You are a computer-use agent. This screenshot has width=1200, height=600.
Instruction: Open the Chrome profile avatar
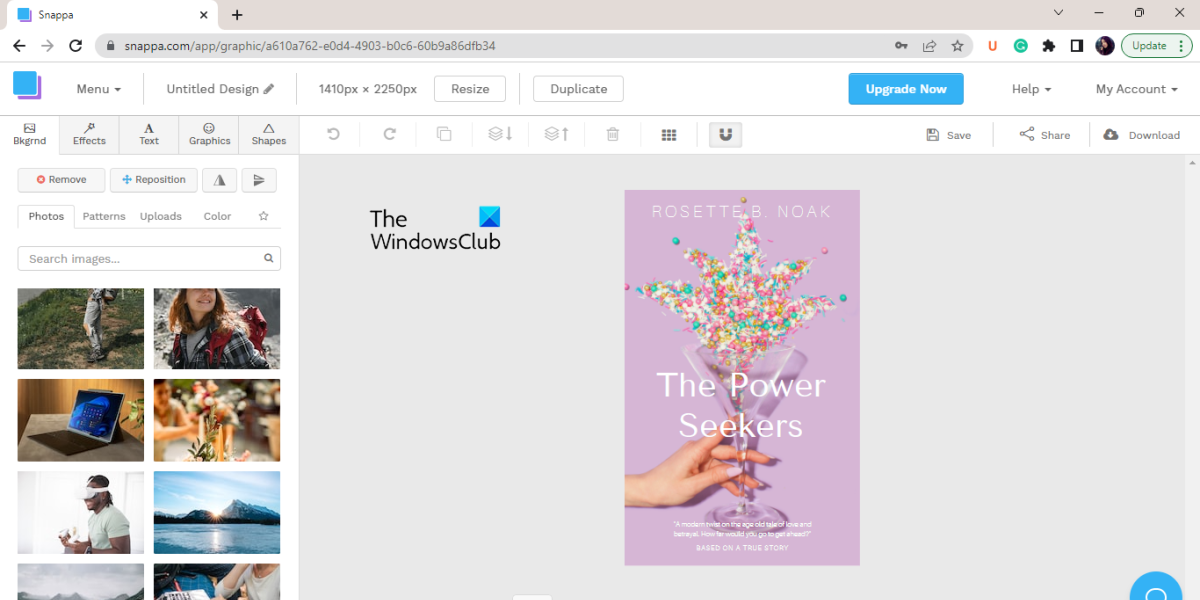point(1104,46)
